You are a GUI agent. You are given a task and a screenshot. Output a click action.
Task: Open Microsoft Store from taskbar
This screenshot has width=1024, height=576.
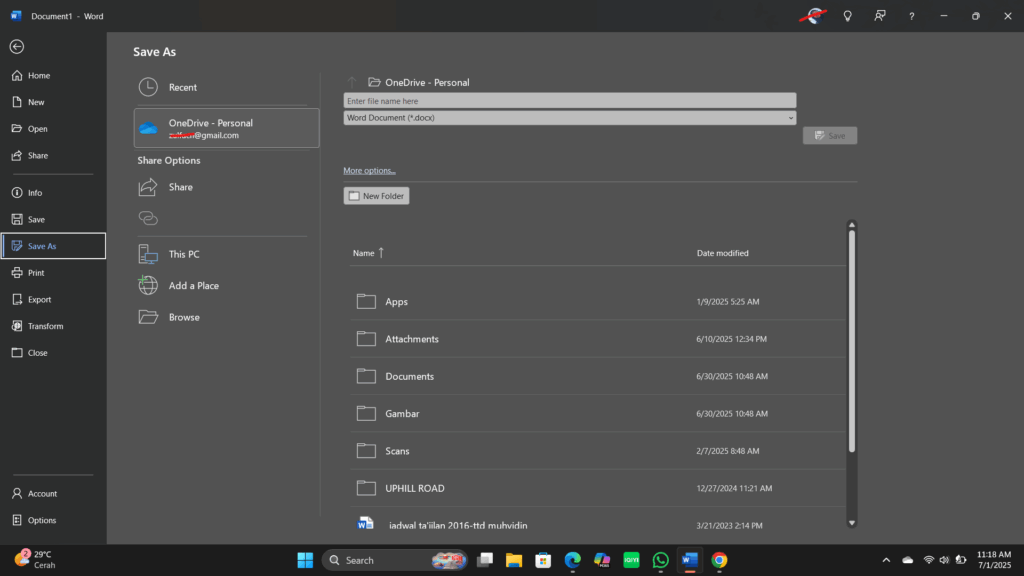coord(543,560)
